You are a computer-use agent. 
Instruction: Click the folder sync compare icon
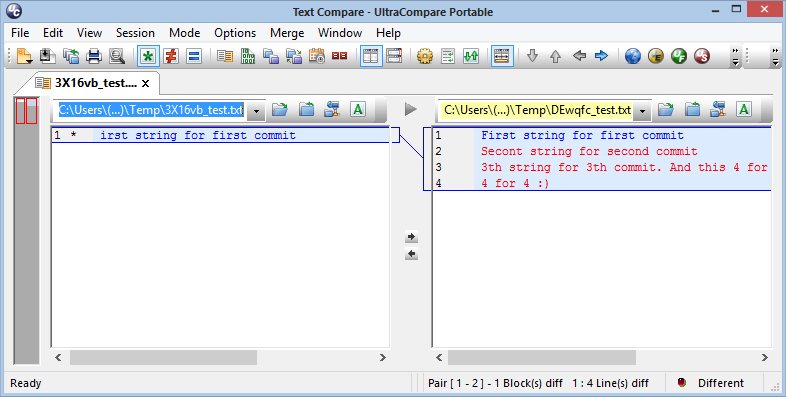point(294,56)
